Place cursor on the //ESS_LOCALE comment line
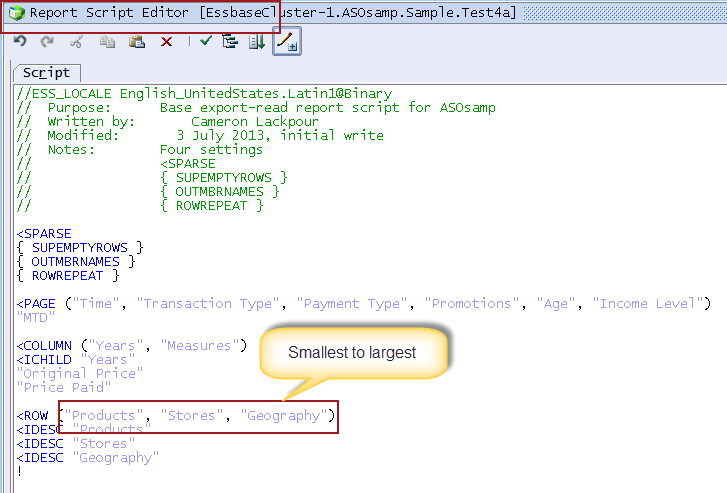 click(x=204, y=94)
